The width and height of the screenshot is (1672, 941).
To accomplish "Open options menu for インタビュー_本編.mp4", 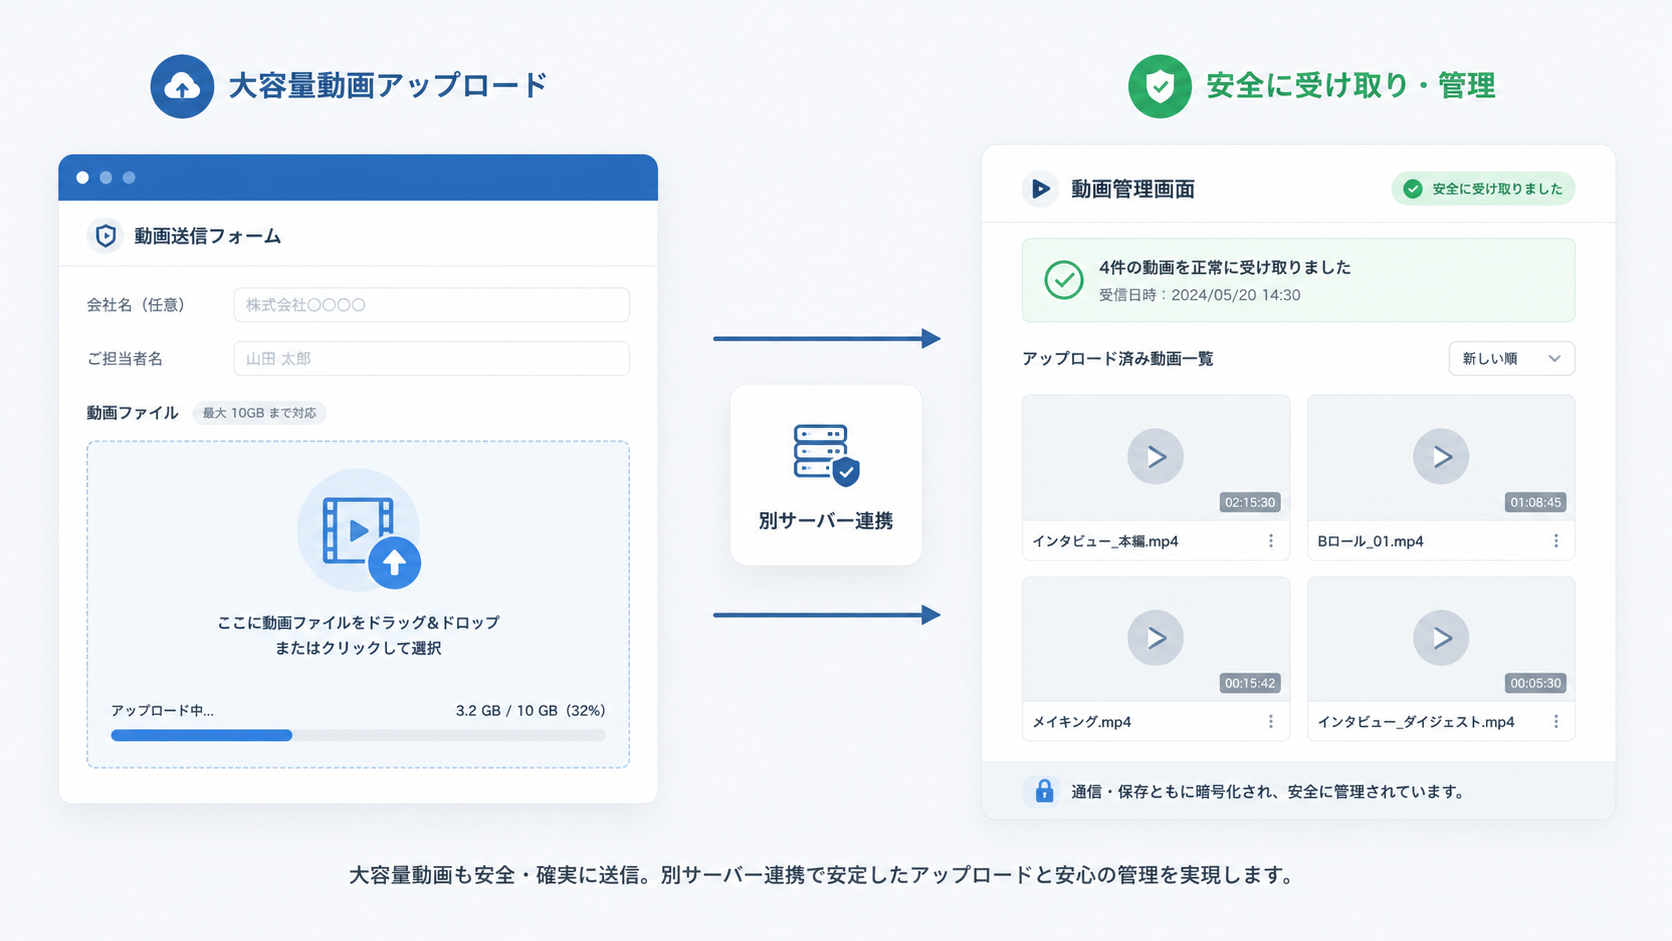I will (1271, 541).
